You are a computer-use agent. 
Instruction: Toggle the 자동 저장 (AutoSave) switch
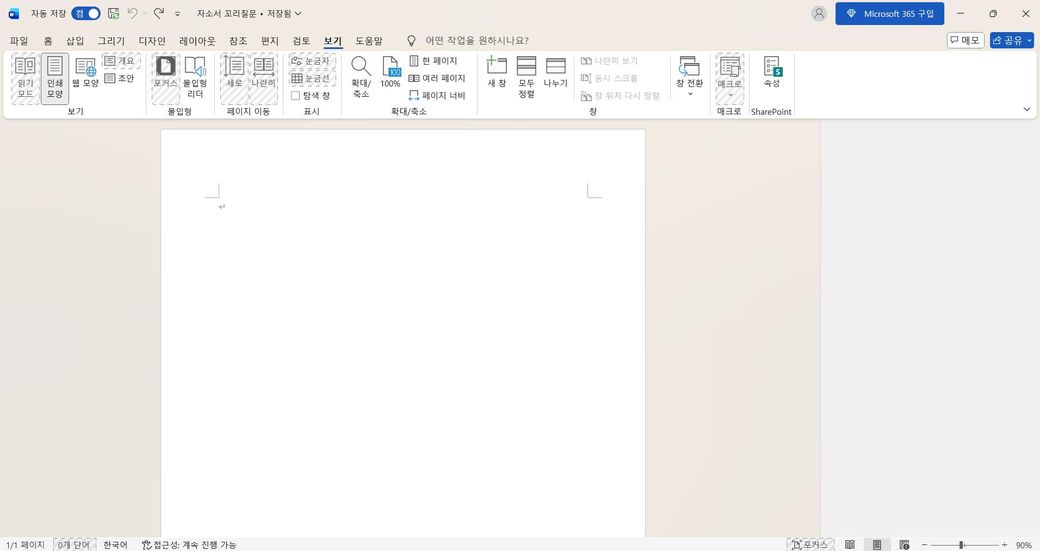(86, 14)
